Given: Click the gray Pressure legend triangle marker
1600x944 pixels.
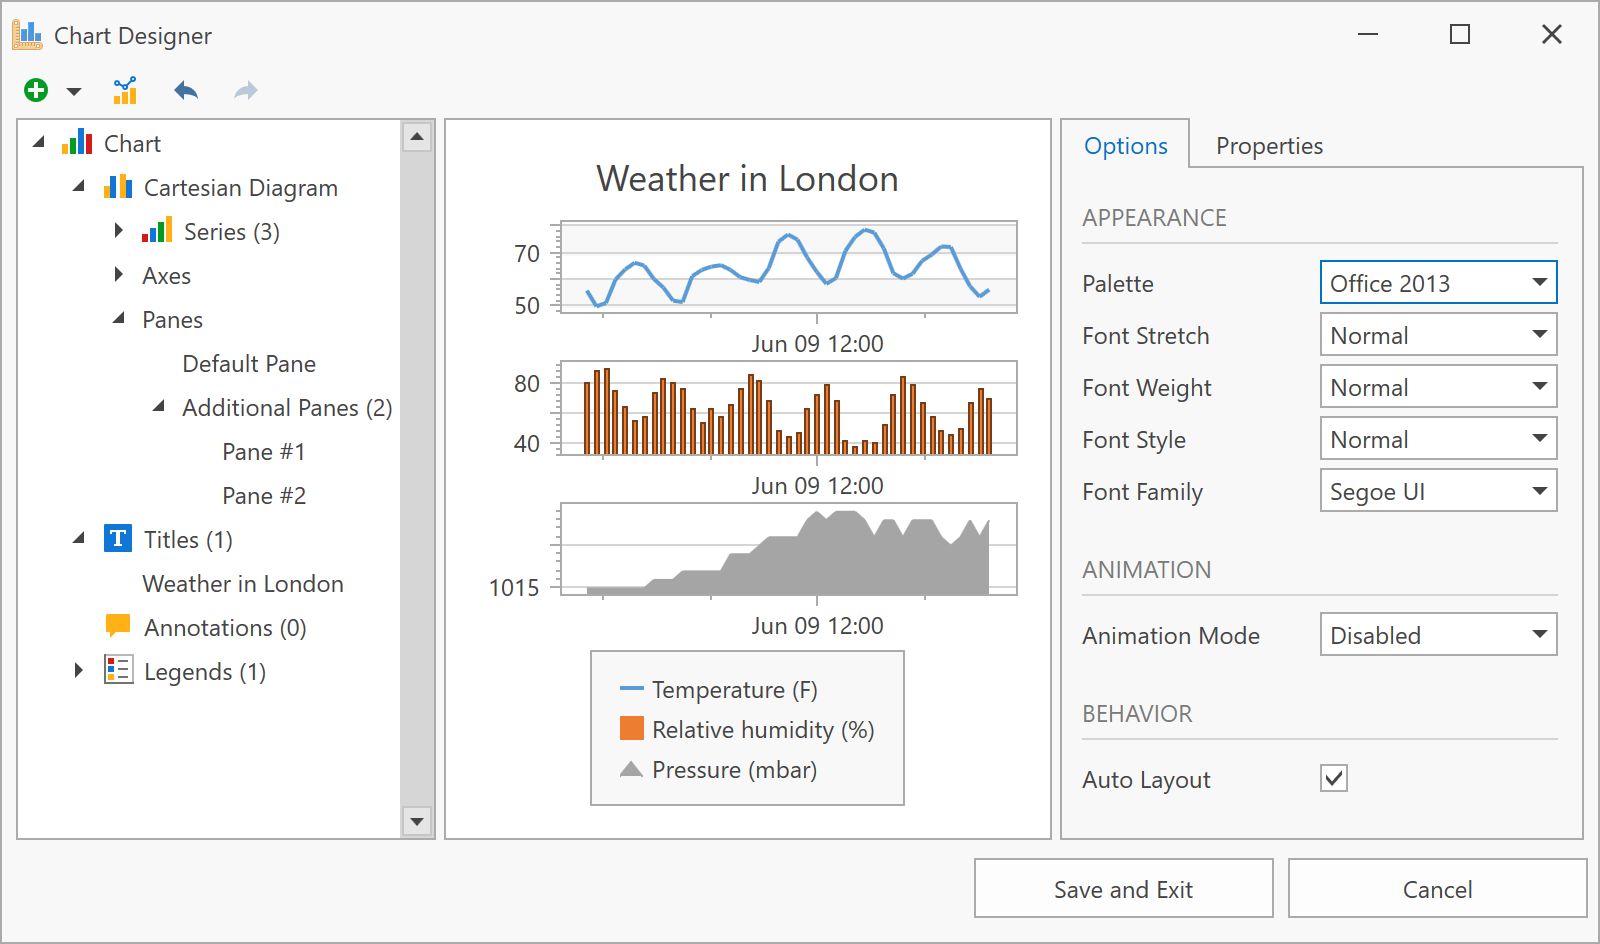Looking at the screenshot, I should tap(631, 768).
